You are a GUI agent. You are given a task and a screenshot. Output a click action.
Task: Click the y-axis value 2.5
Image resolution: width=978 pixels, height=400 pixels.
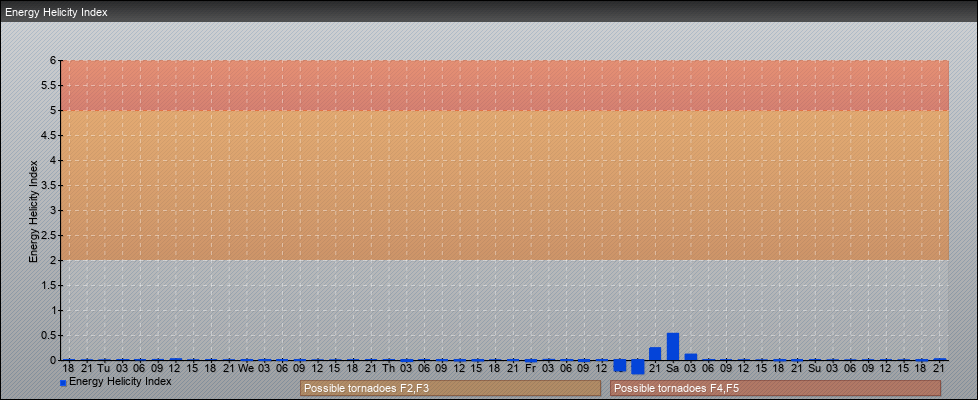(x=49, y=235)
